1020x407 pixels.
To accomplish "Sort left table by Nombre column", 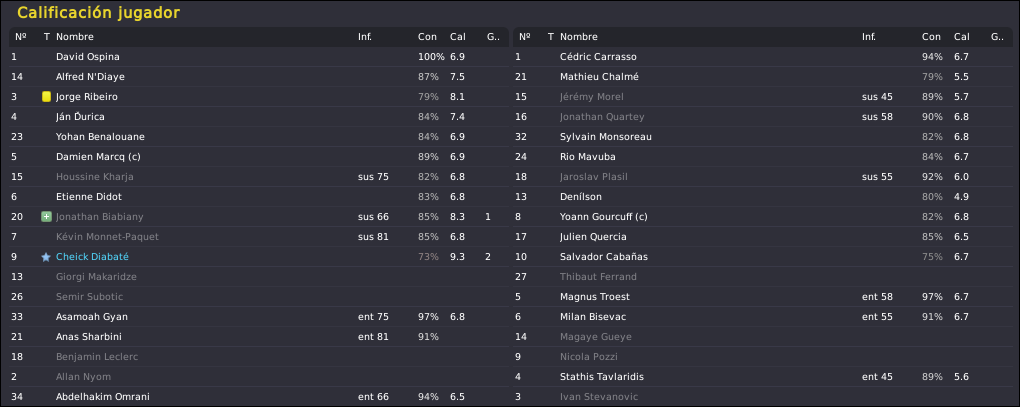I will pyautogui.click(x=75, y=37).
